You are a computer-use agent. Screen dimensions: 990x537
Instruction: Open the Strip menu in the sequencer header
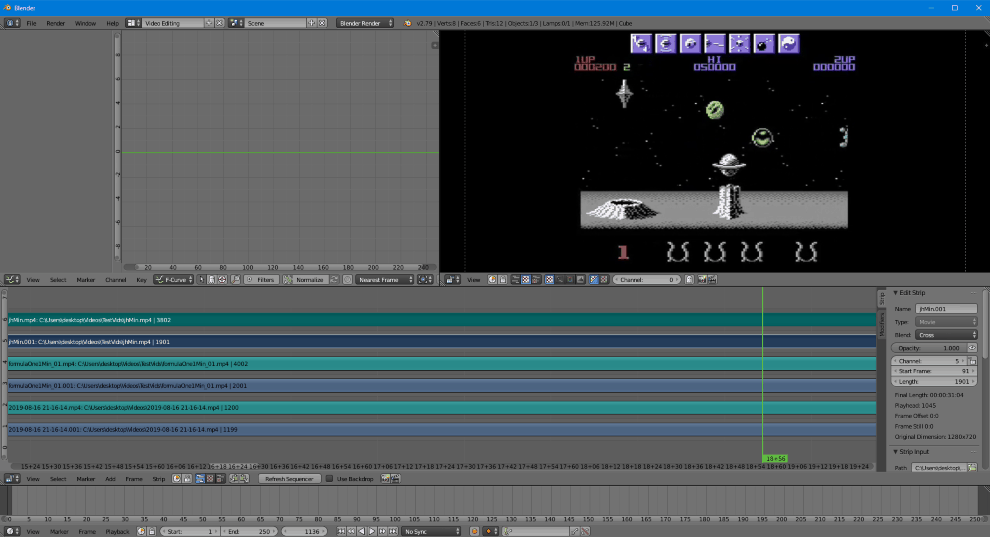158,479
